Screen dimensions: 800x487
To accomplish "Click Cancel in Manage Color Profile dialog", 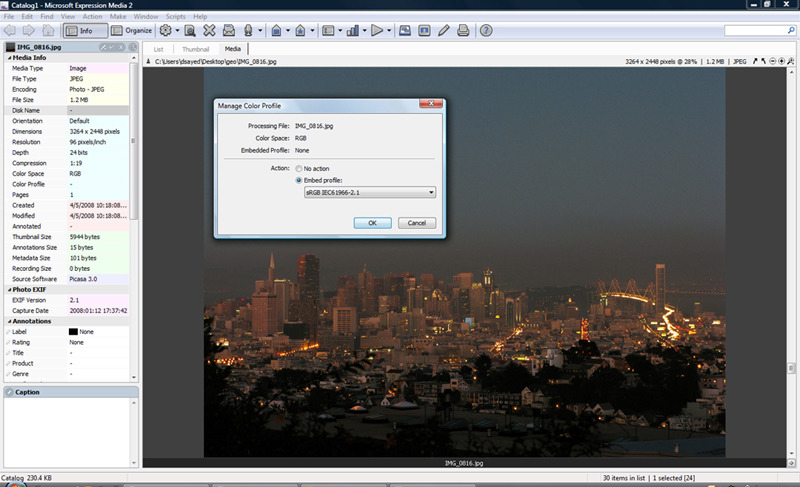I will click(417, 223).
